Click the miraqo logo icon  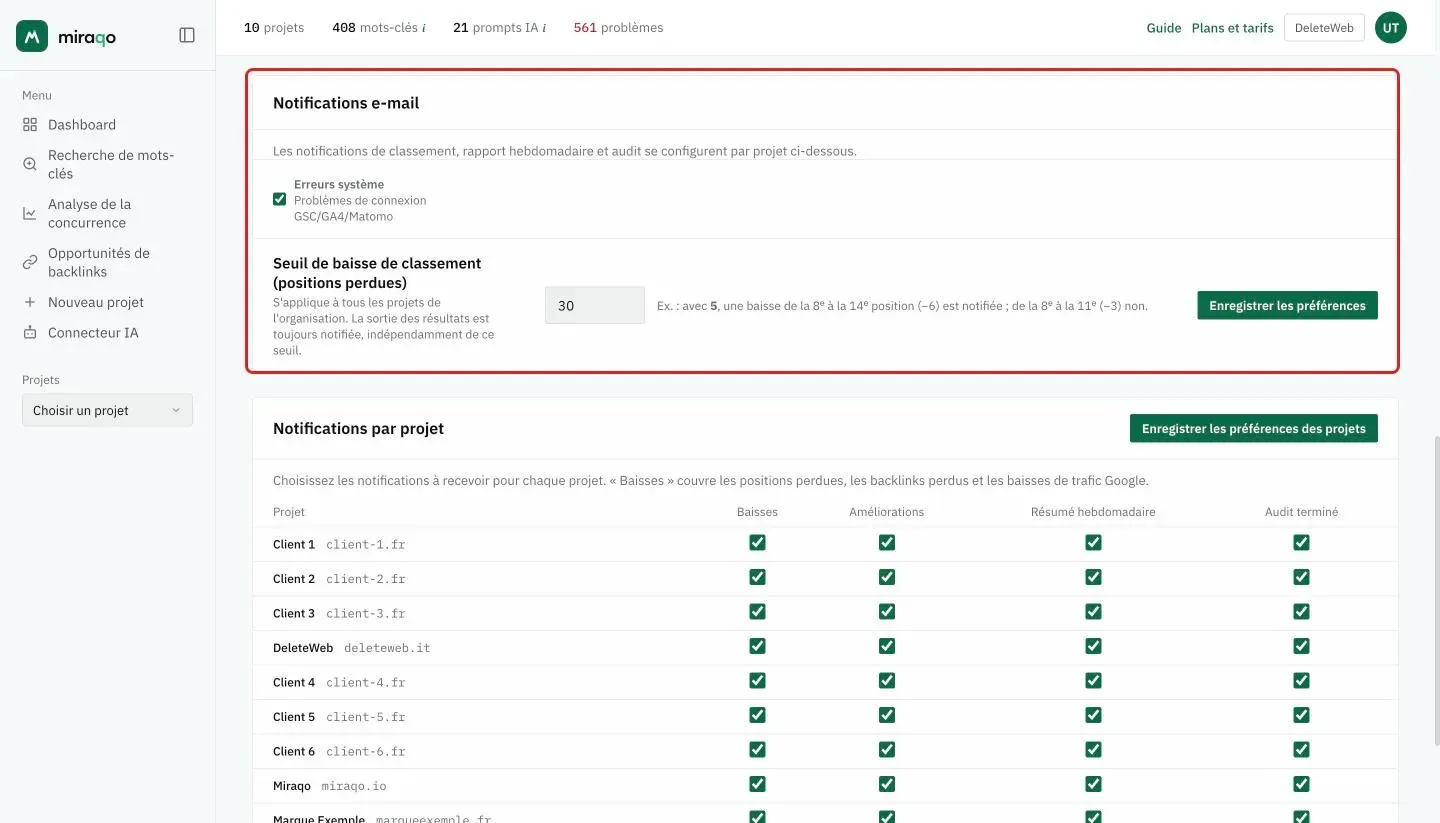coord(32,36)
